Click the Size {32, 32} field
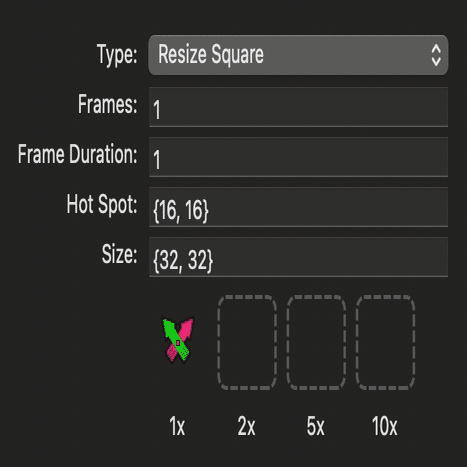Screen dimensions: 467x467 [298, 257]
